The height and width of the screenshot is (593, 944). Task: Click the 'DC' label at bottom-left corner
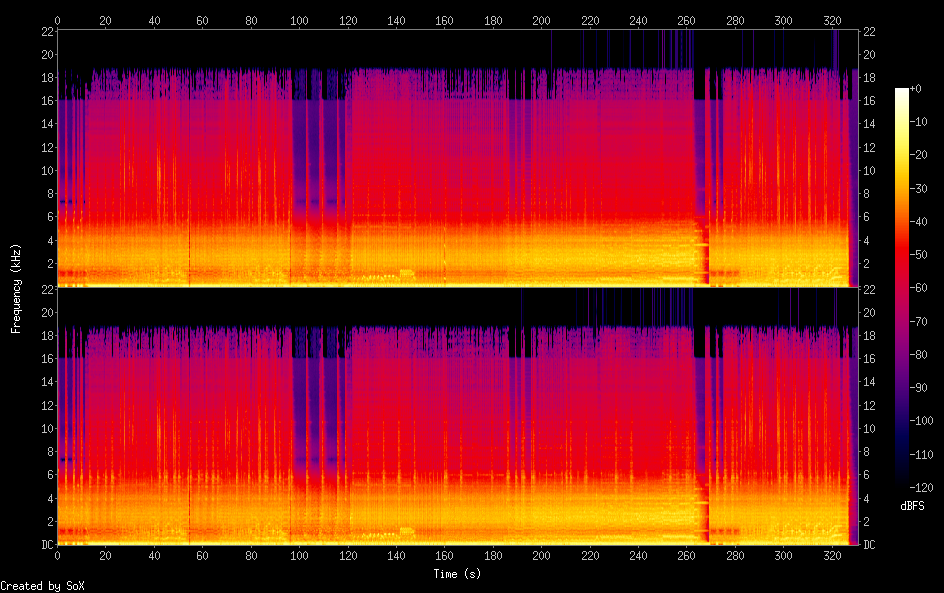[45, 544]
